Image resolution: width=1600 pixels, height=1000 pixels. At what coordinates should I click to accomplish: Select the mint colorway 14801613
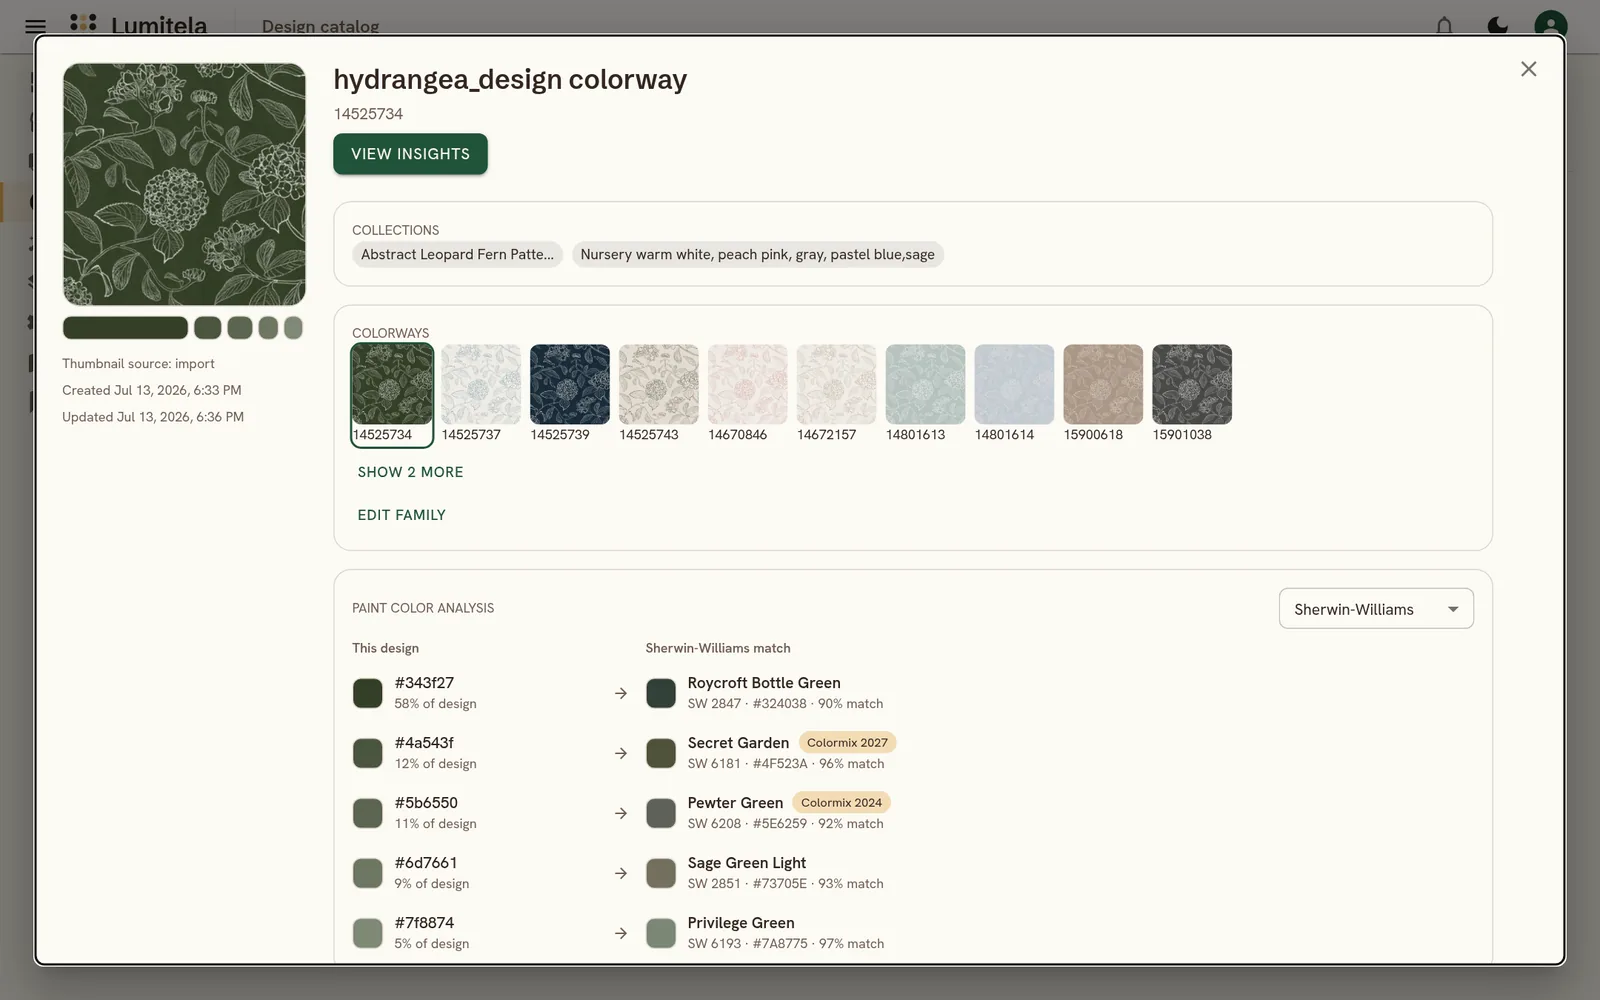pos(926,394)
